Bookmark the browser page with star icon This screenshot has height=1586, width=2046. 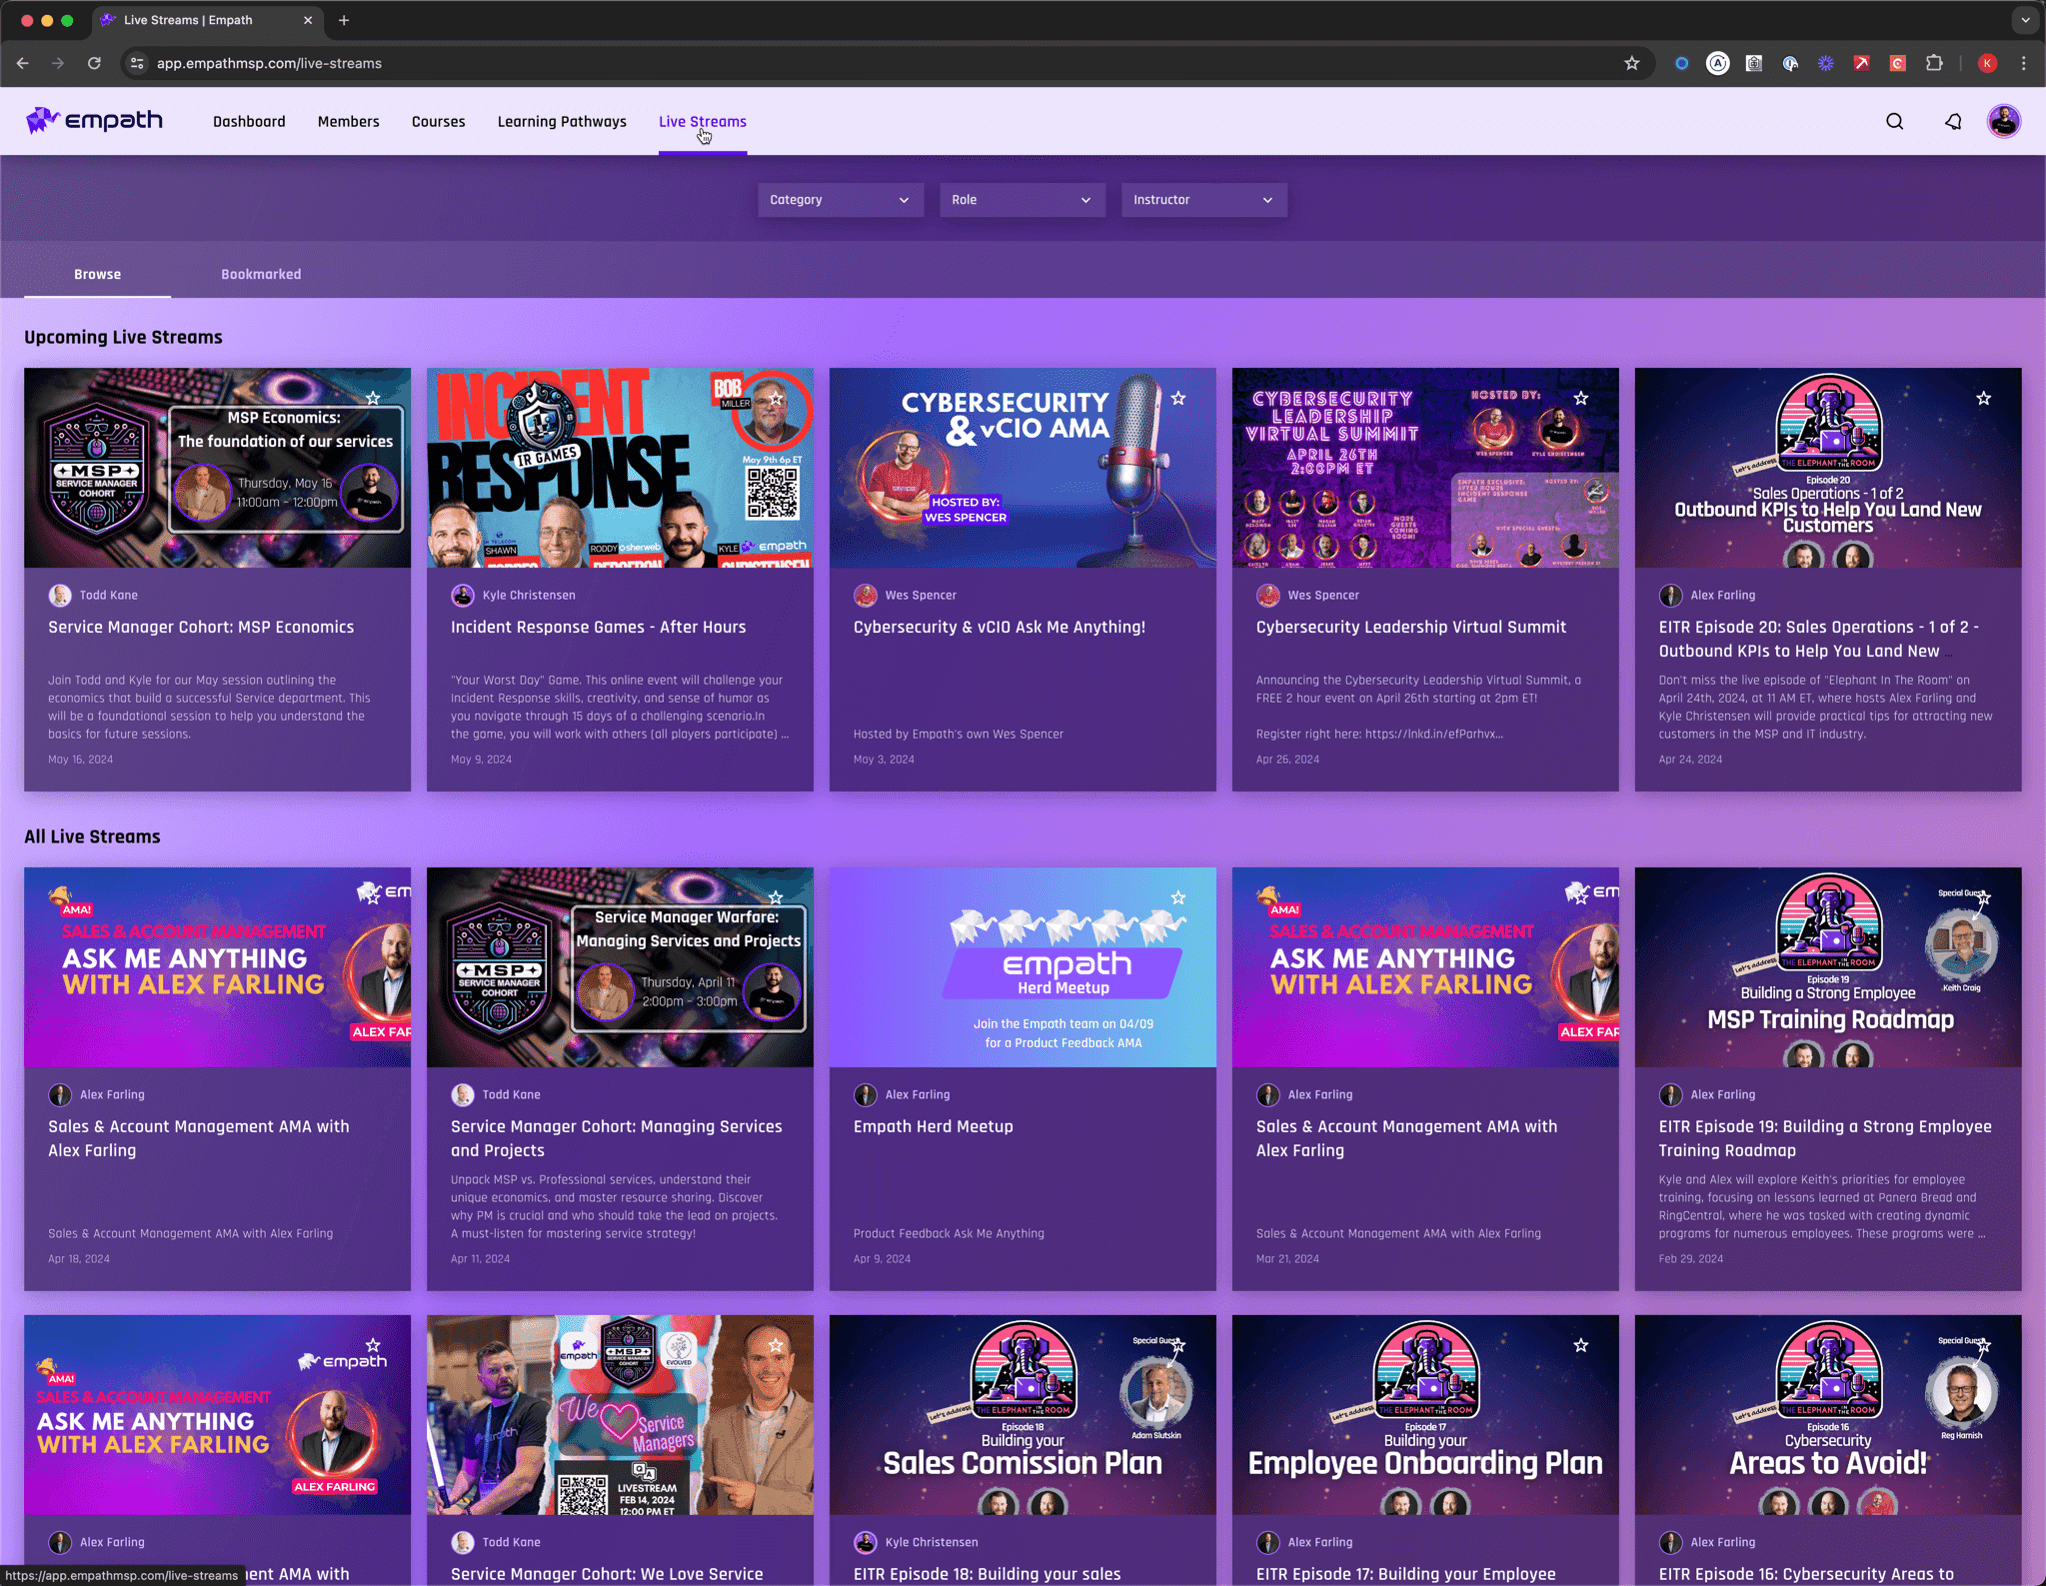[x=1631, y=63]
